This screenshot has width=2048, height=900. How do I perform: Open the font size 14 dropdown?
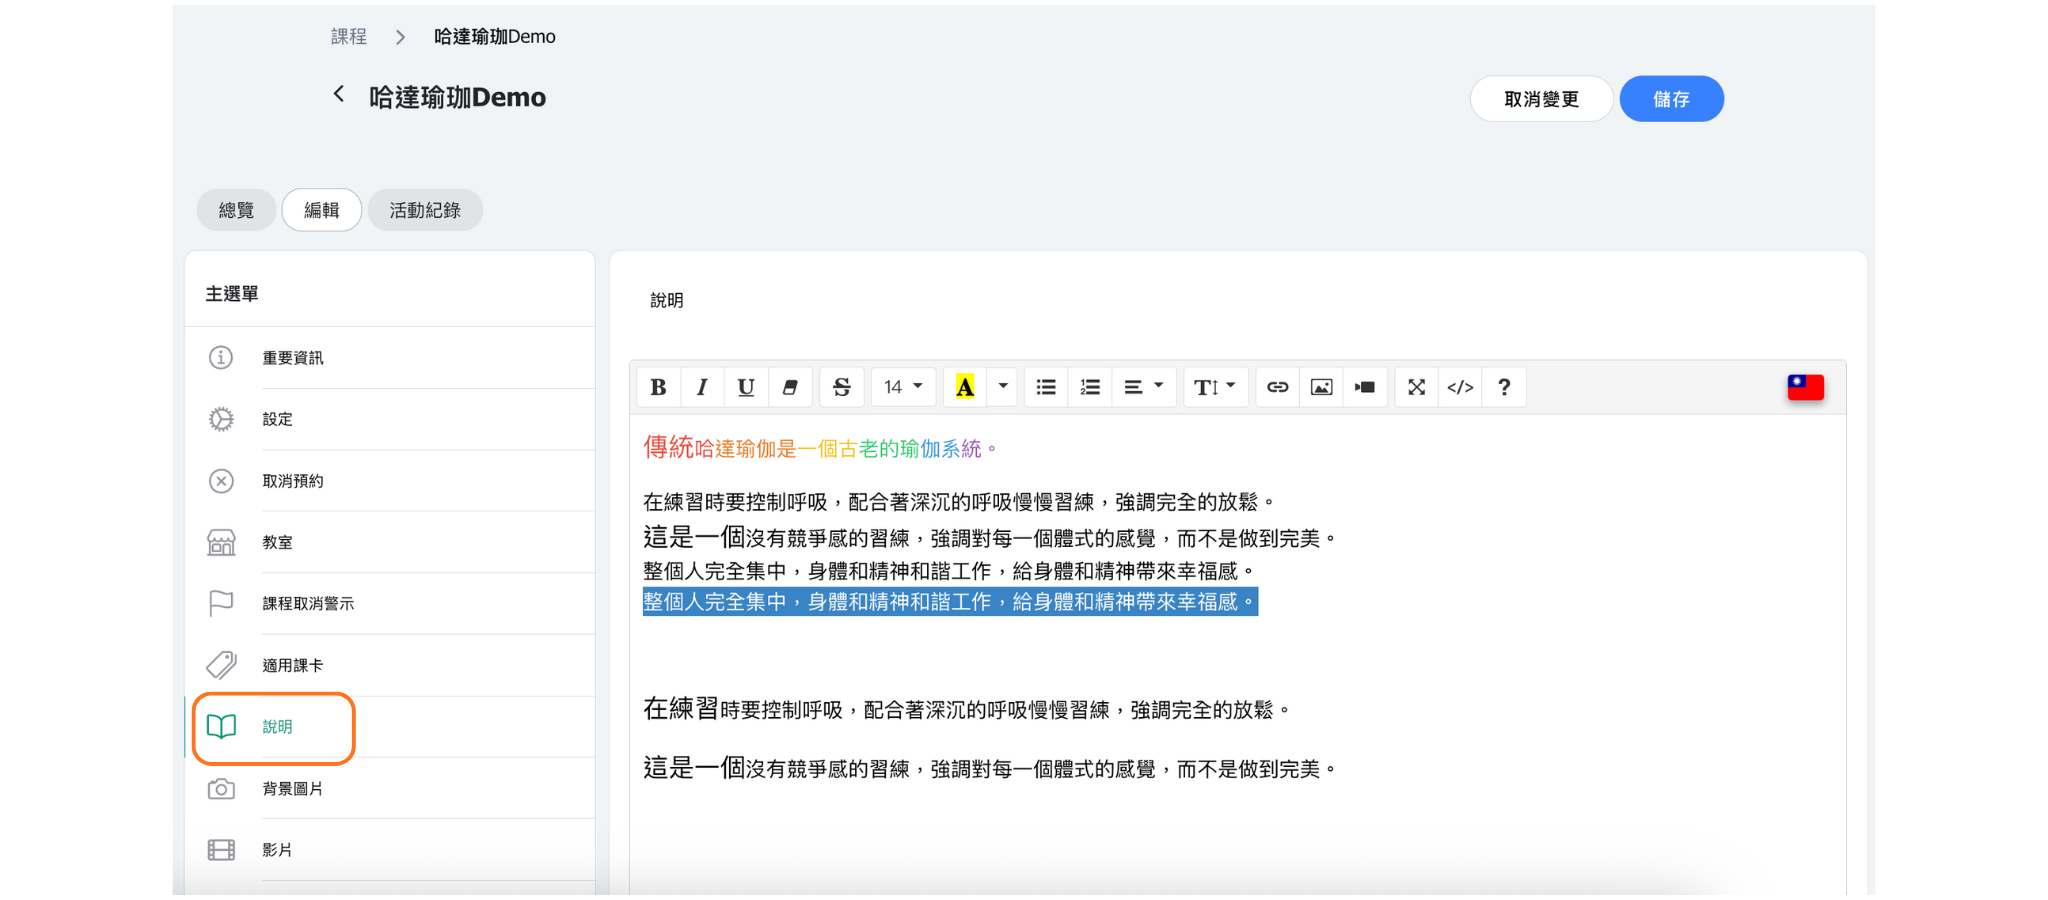point(903,387)
